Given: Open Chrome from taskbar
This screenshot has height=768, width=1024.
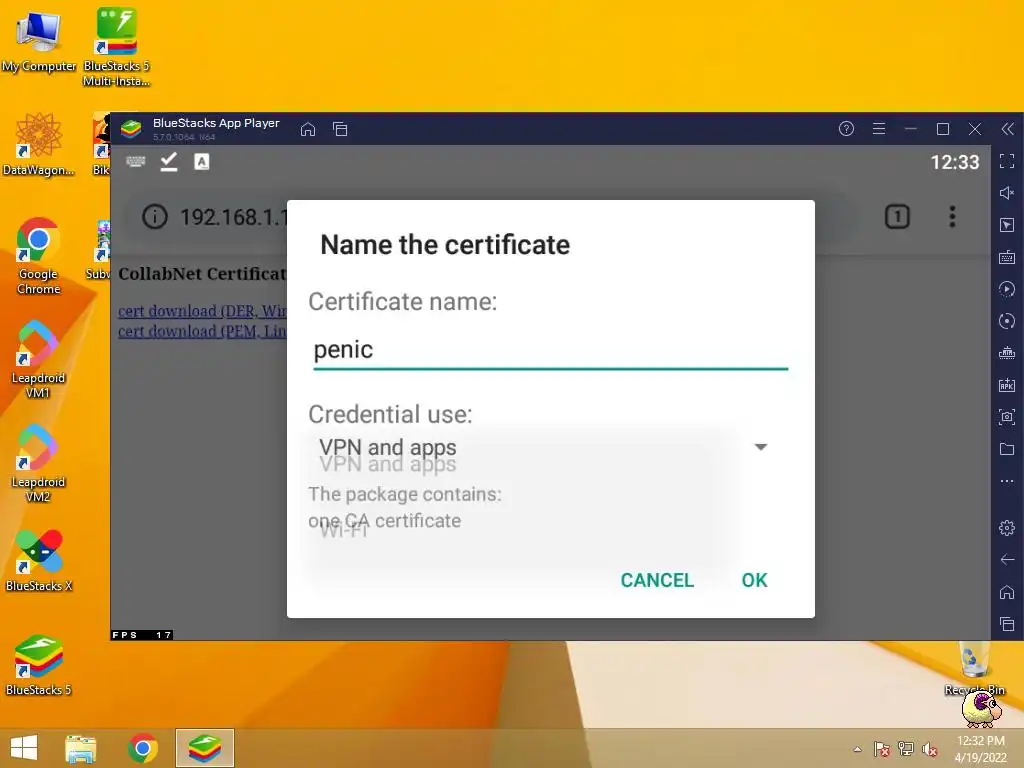Looking at the screenshot, I should tap(143, 748).
